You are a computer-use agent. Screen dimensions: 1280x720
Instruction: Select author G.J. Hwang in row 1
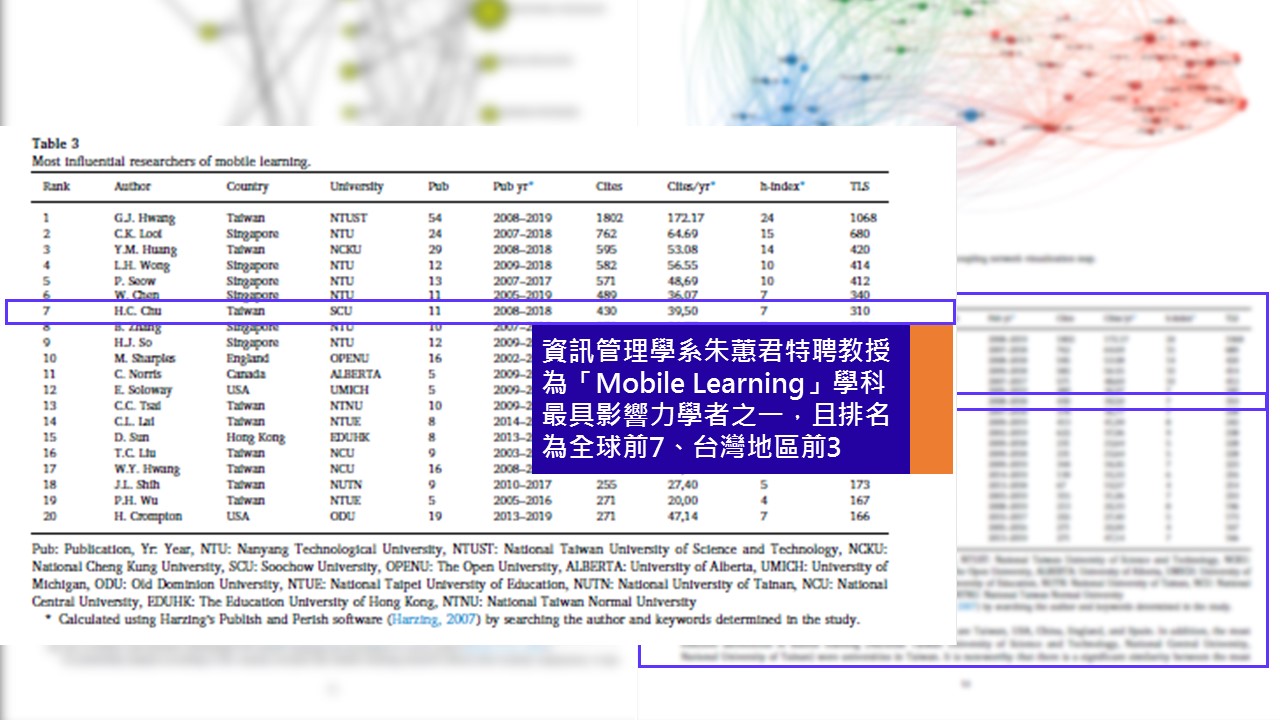(x=145, y=218)
